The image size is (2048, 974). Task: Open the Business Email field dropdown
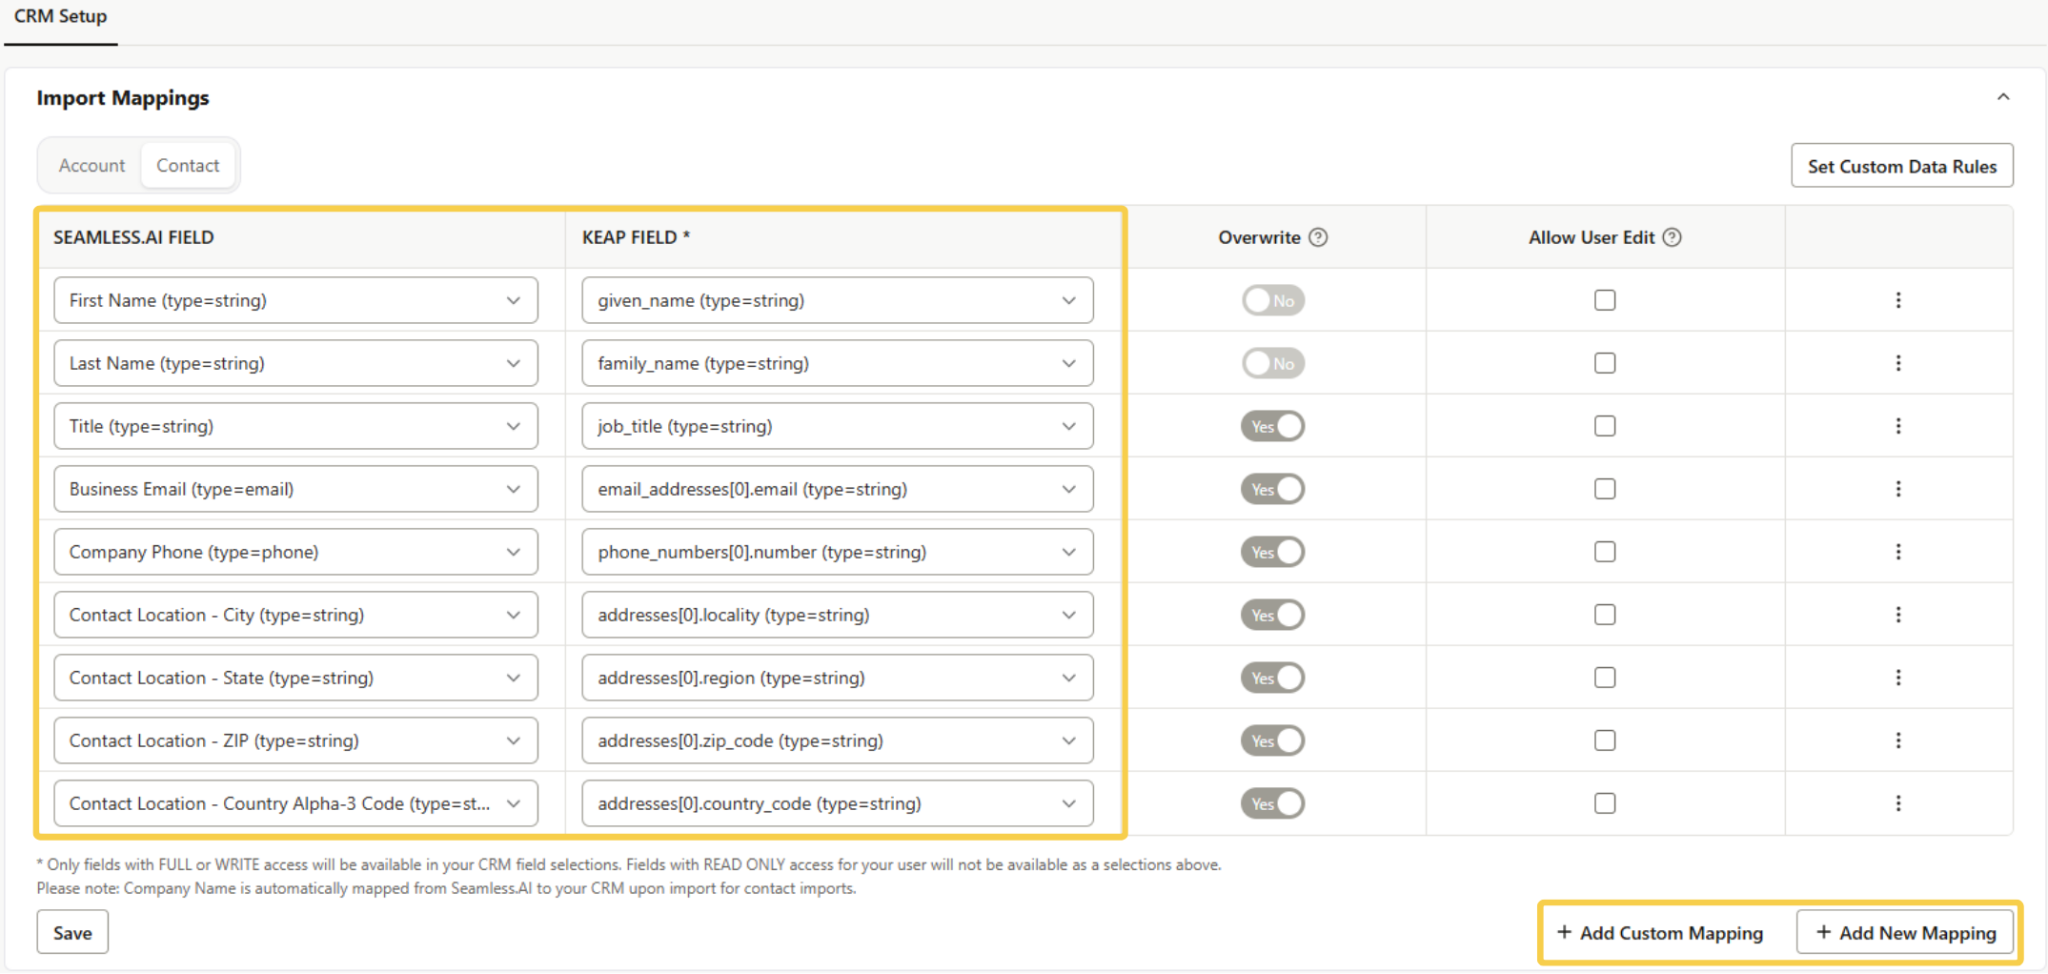(x=296, y=489)
